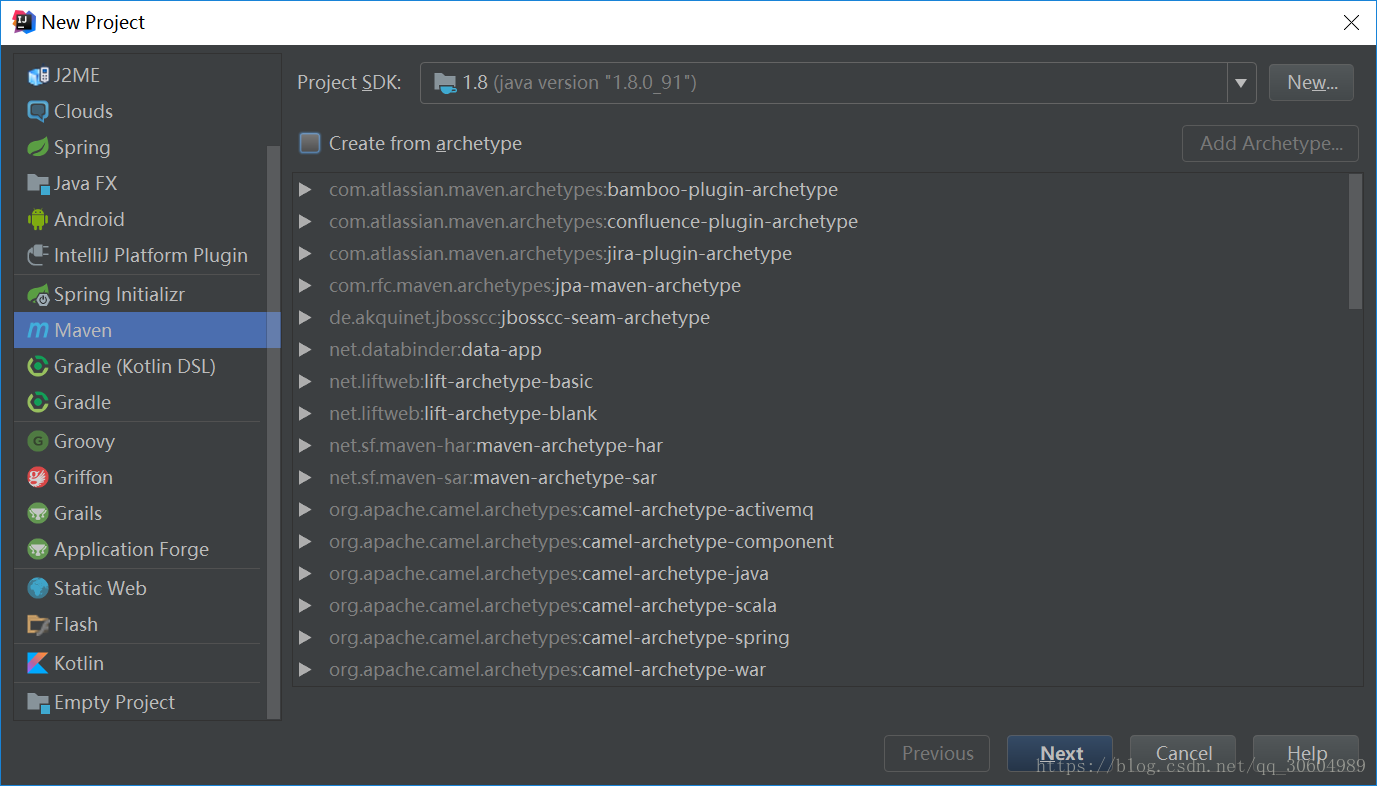Expand jira-plugin-archetype node

(x=306, y=254)
